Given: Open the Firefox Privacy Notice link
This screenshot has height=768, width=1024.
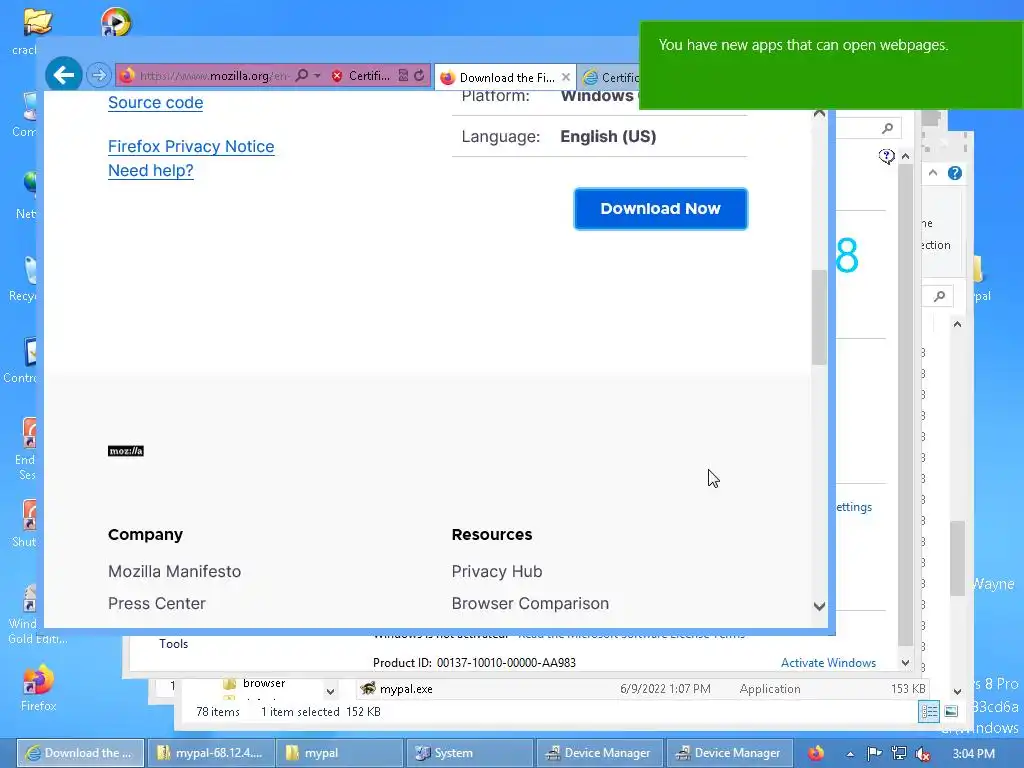Looking at the screenshot, I should 191,146.
